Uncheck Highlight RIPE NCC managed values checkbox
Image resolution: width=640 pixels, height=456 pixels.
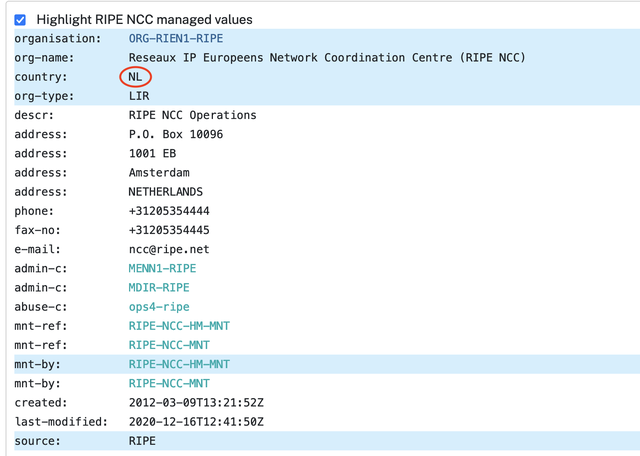click(20, 20)
